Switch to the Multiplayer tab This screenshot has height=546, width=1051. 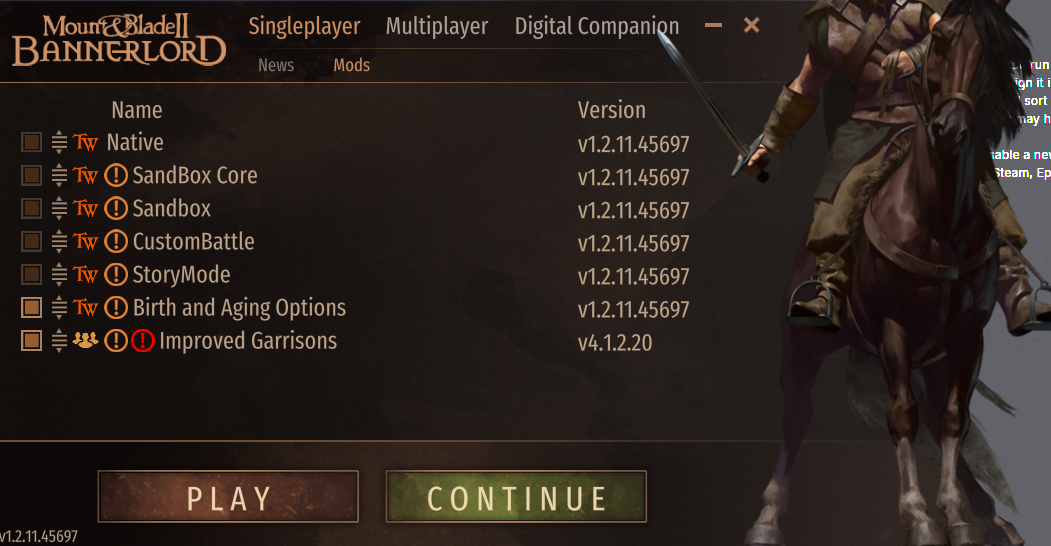[x=437, y=26]
